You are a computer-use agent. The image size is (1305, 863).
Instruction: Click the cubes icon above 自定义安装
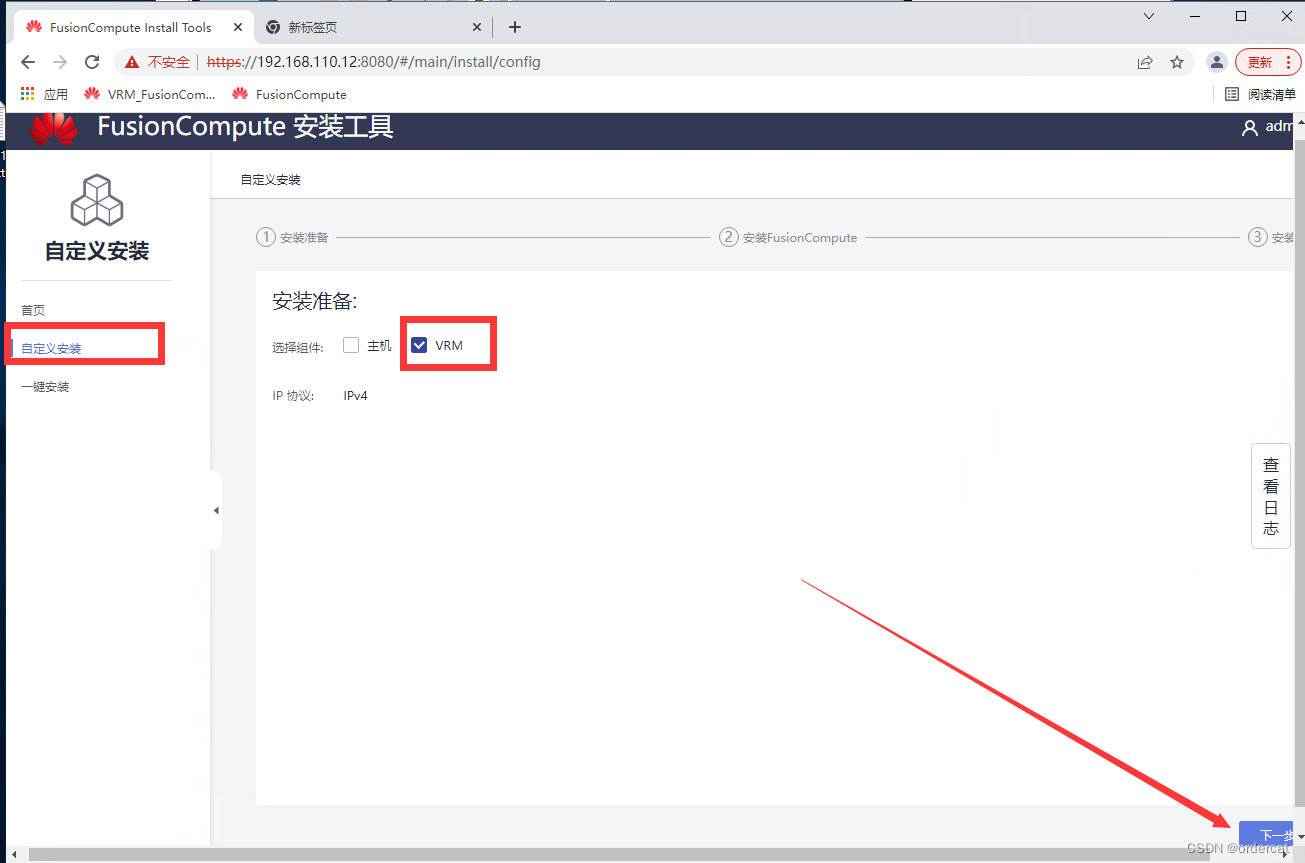97,200
